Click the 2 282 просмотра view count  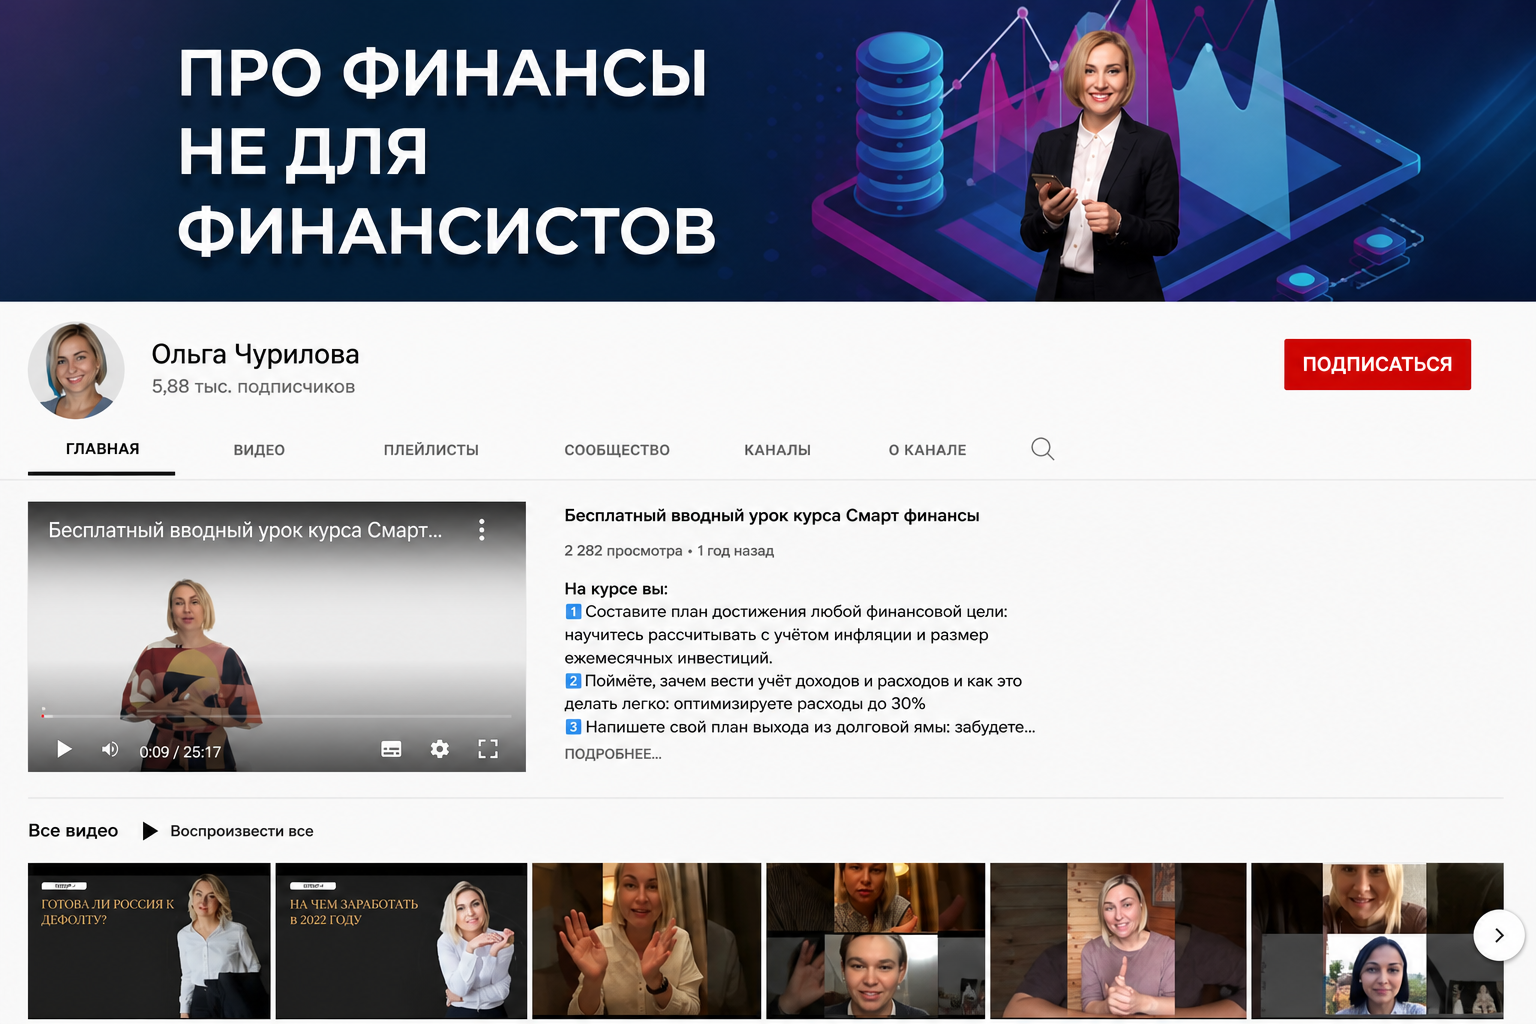(x=623, y=551)
